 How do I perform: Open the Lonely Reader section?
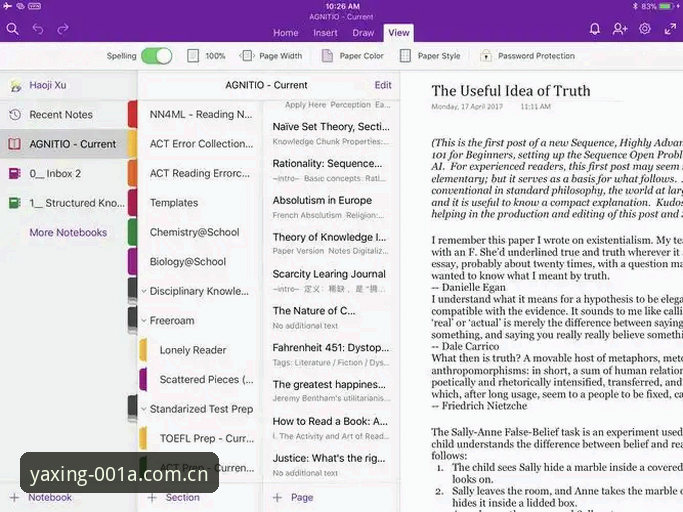coord(199,350)
